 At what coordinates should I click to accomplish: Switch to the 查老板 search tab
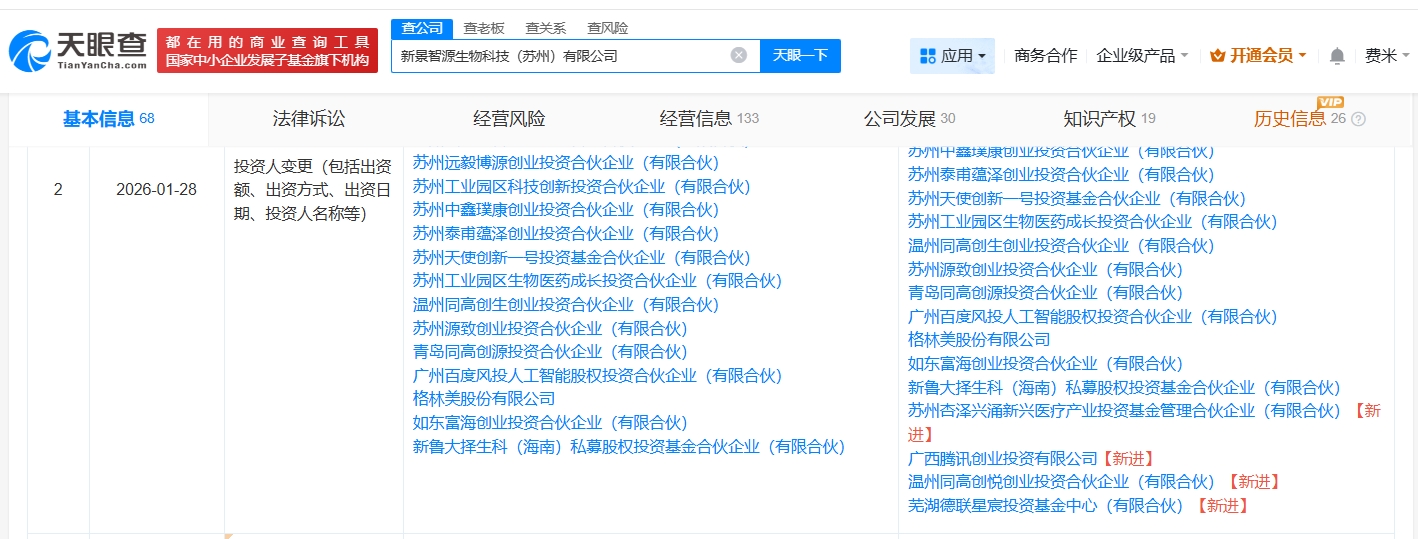pos(484,28)
